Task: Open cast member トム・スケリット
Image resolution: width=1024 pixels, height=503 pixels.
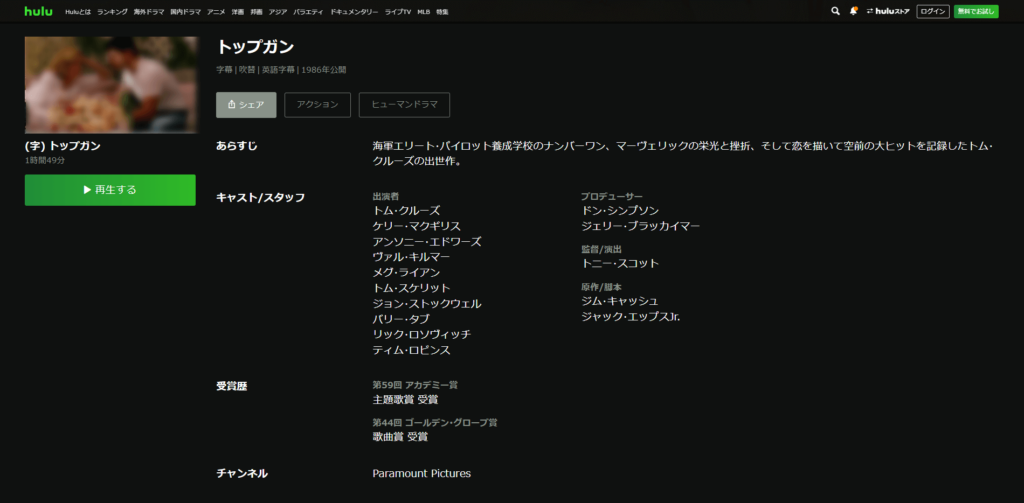Action: (x=411, y=288)
